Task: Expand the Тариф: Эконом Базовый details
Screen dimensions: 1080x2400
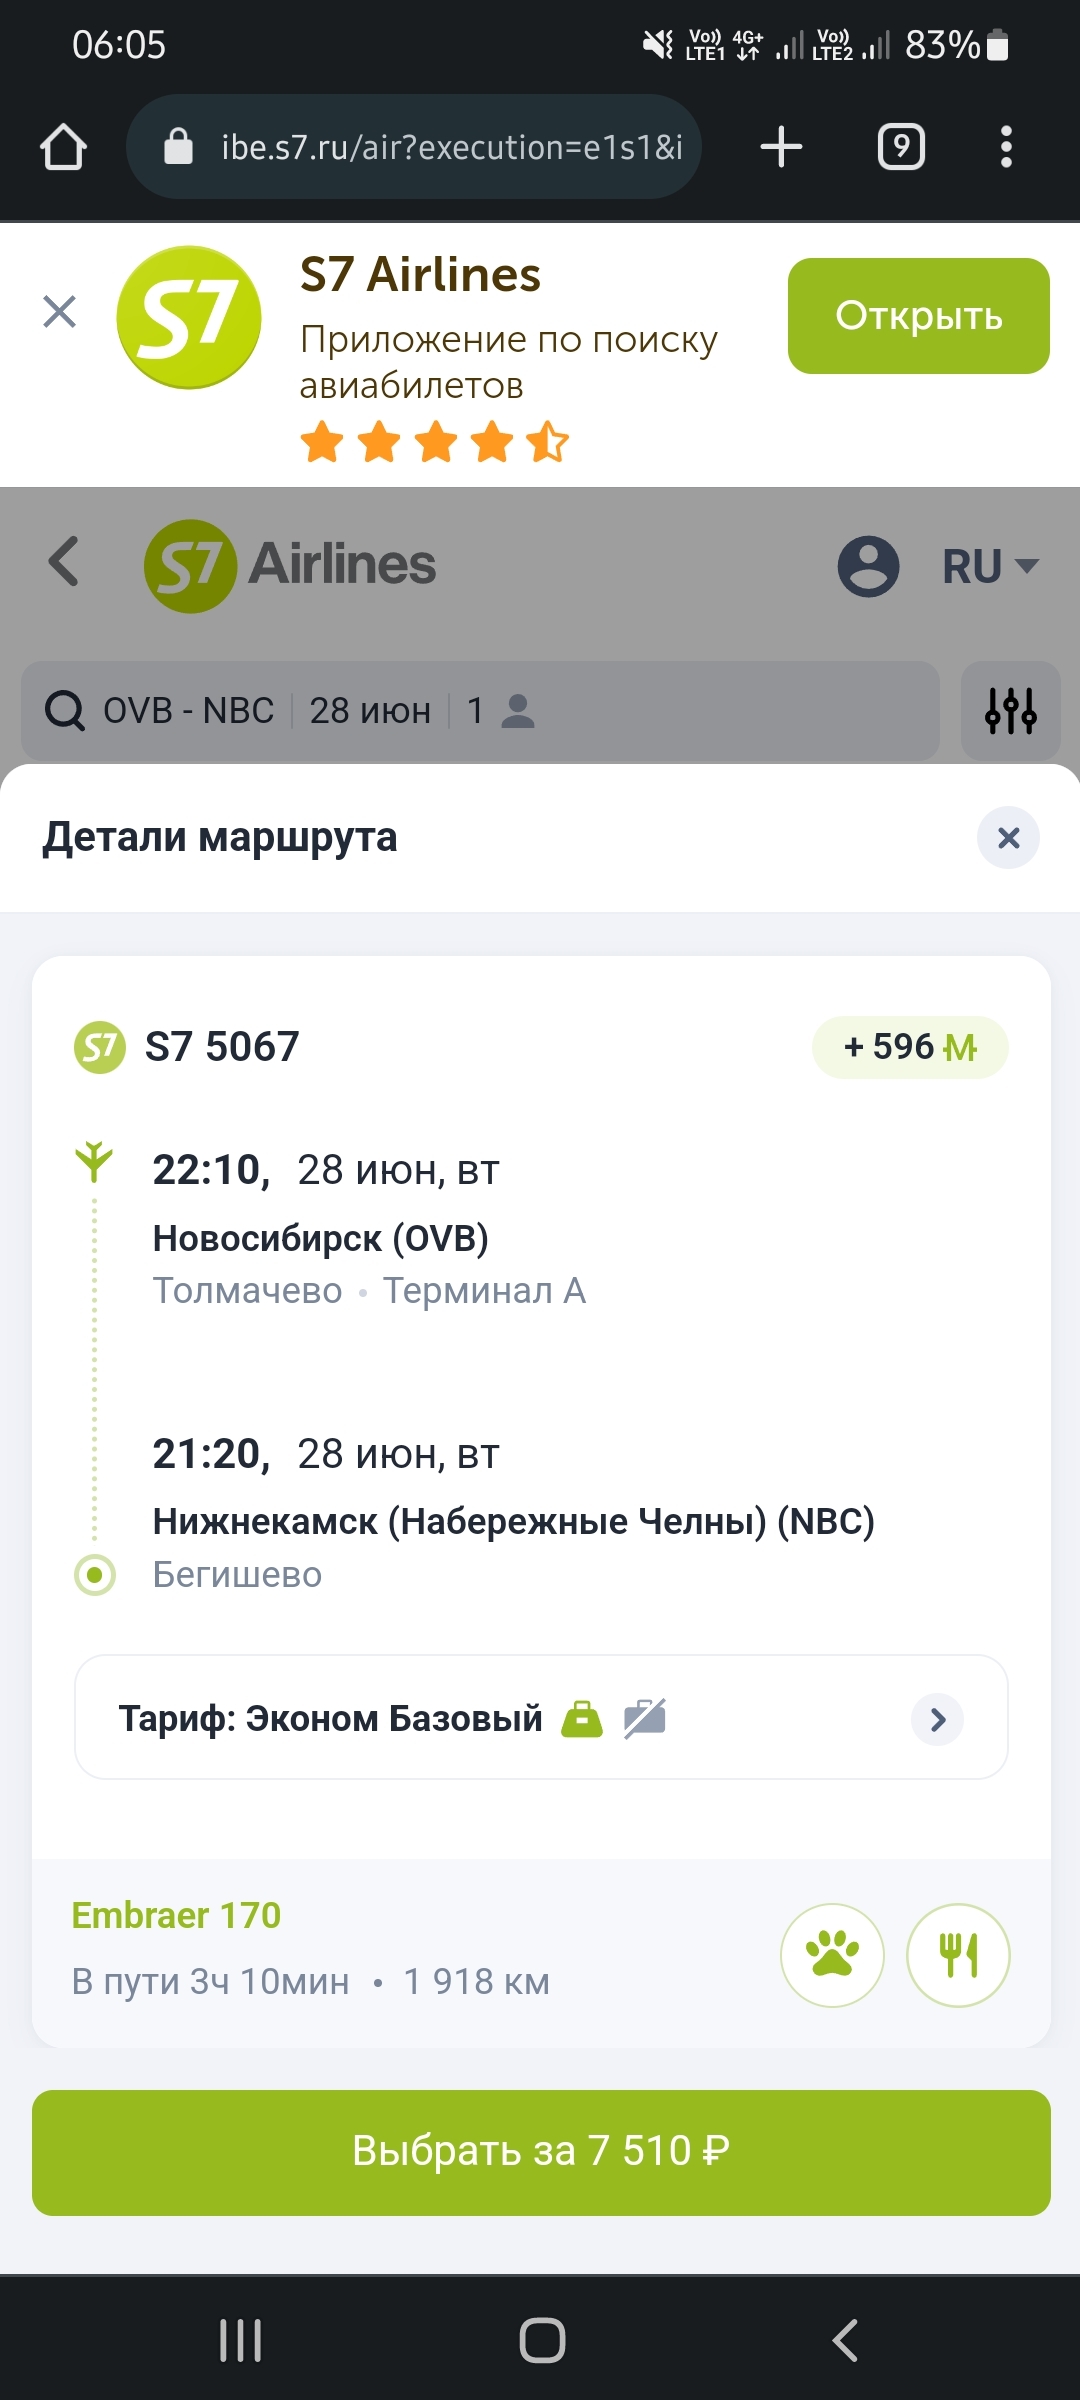Action: (937, 1719)
